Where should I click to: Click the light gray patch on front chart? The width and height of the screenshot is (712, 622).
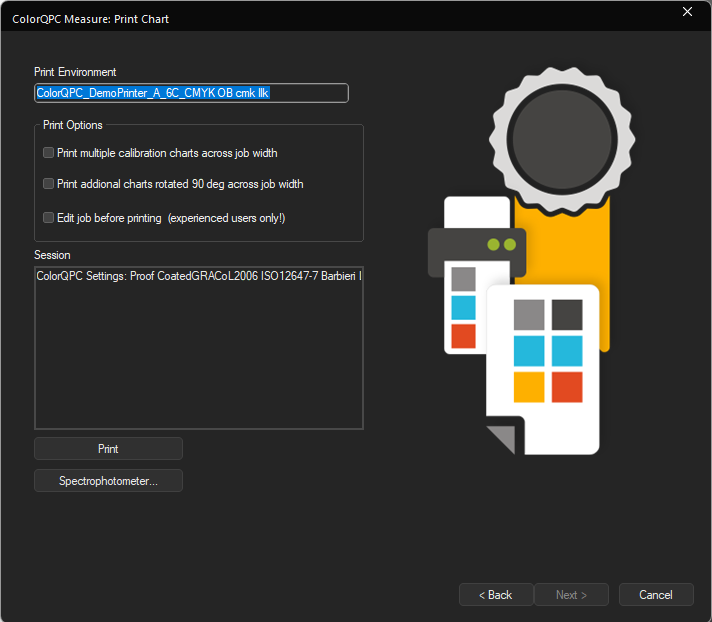pyautogui.click(x=529, y=315)
